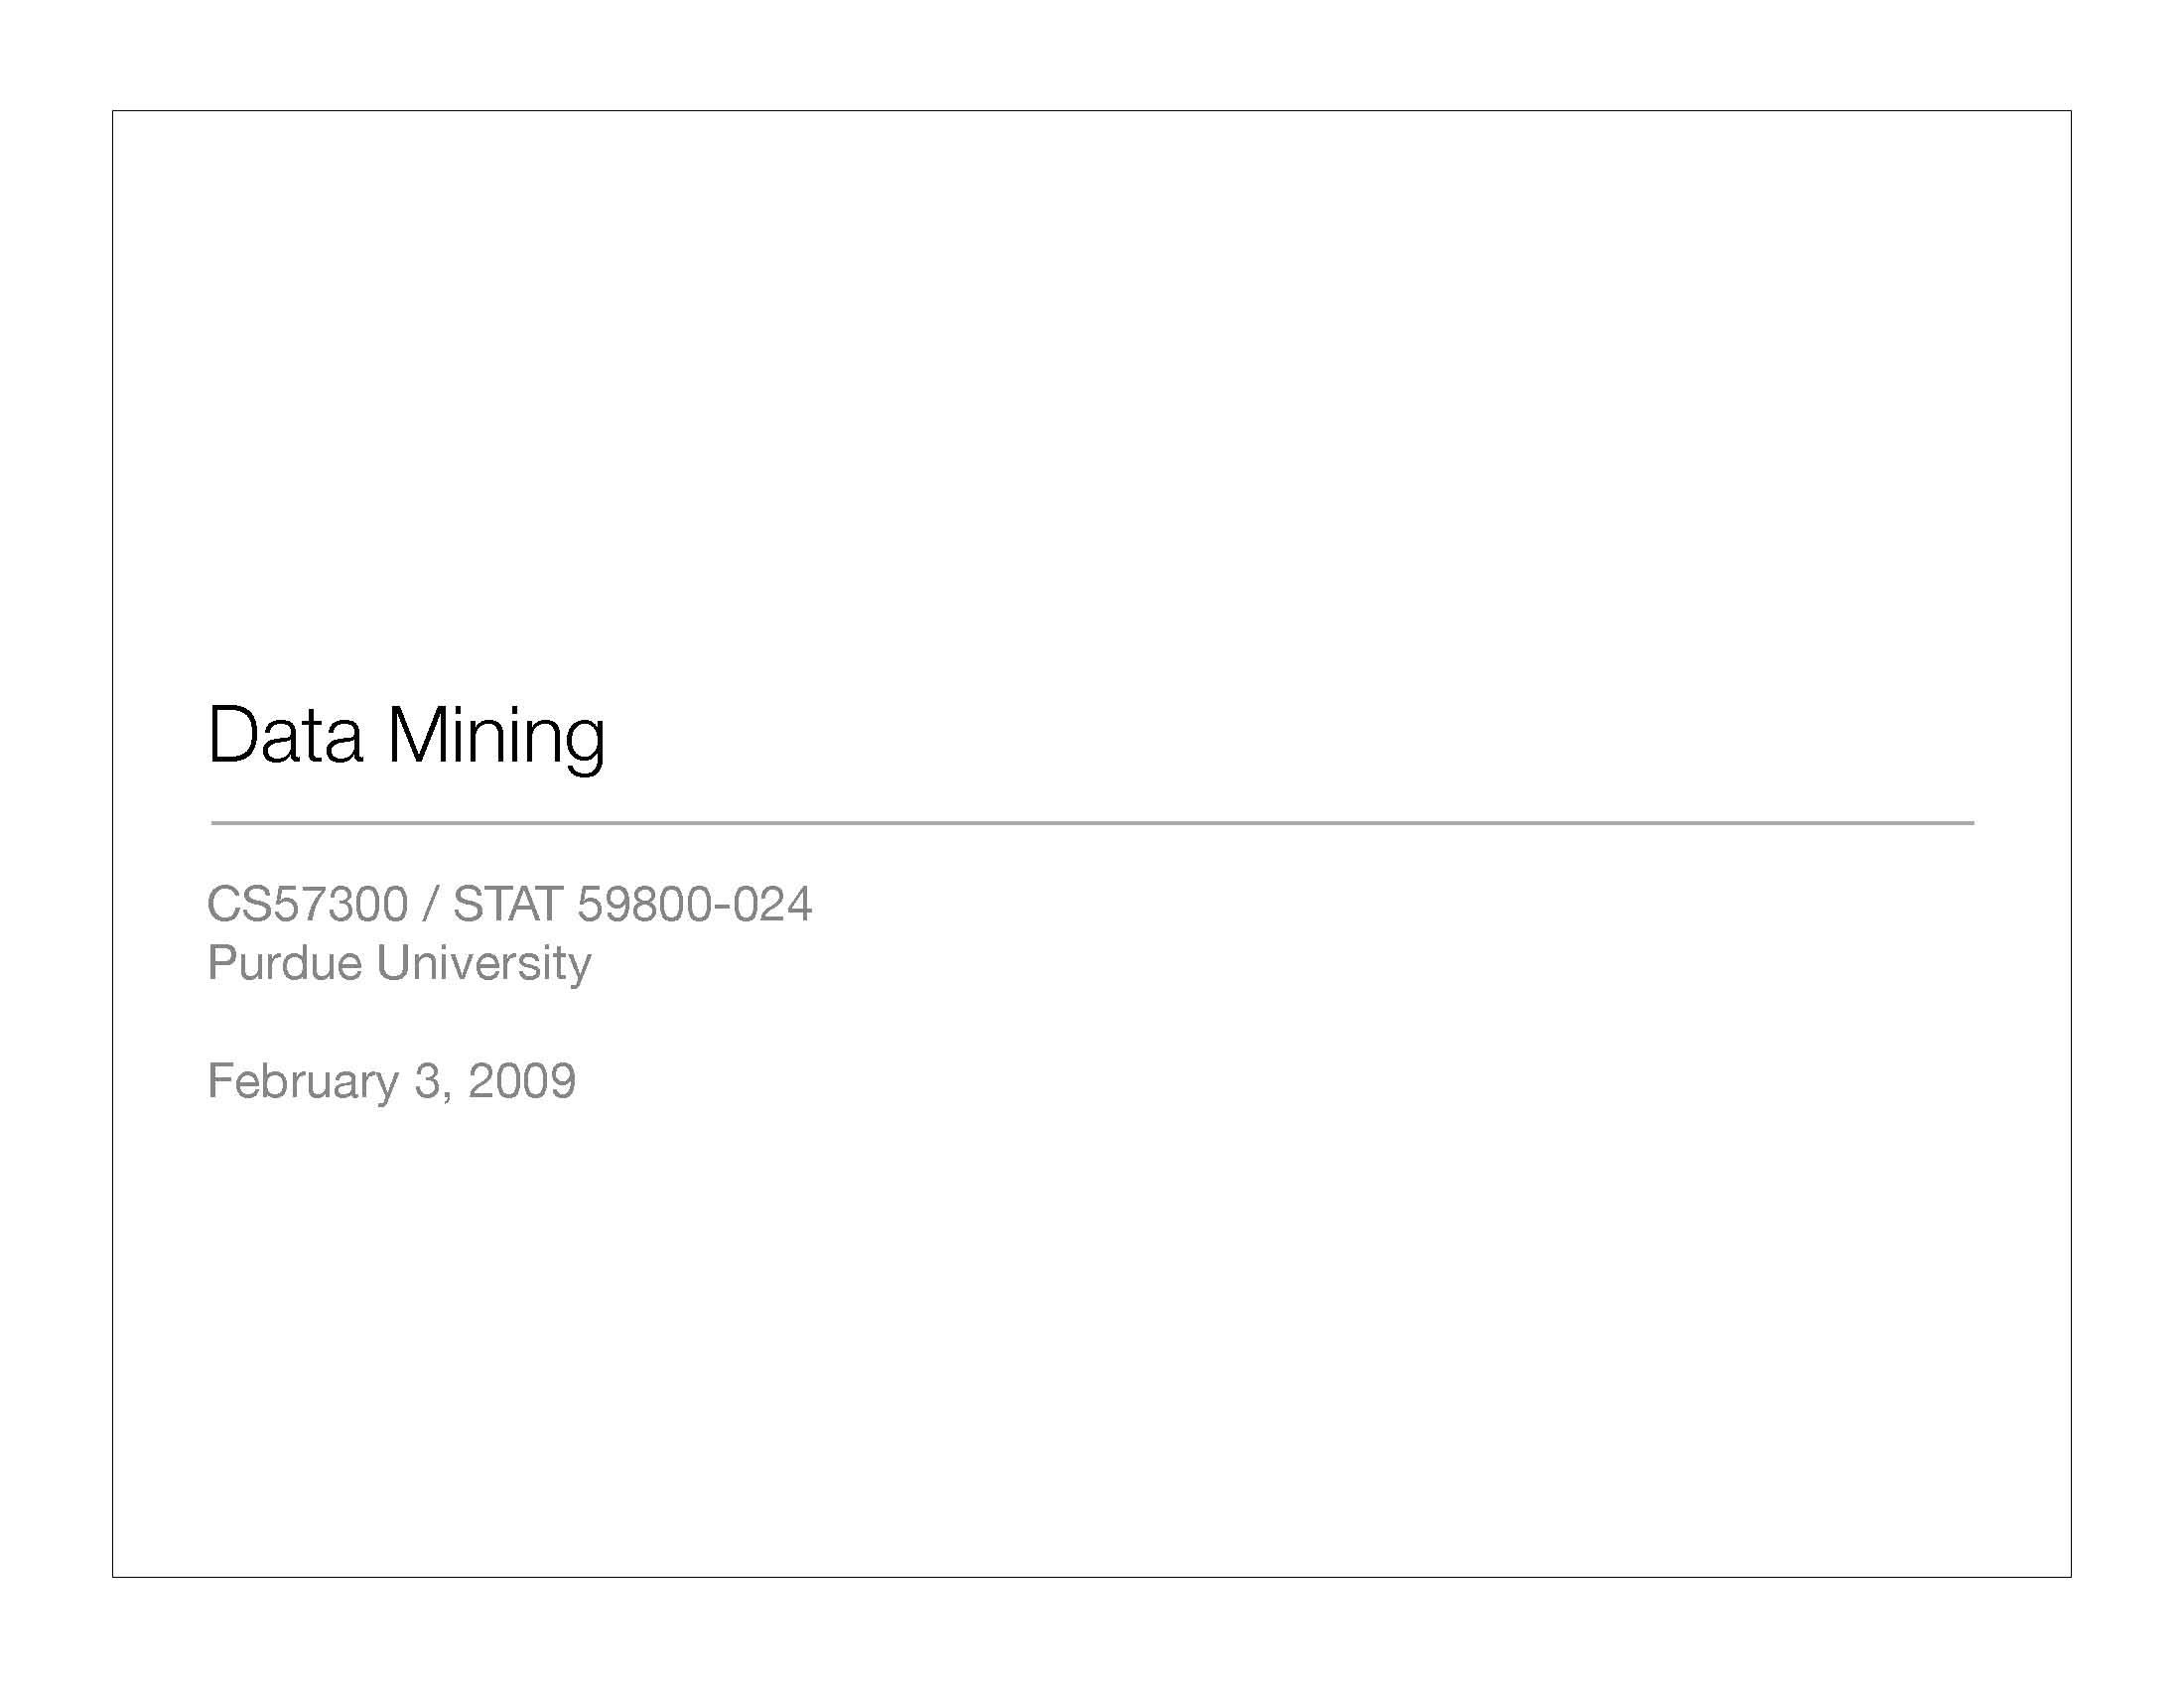Click the word "STAT" in the subtitle

click(x=508, y=904)
